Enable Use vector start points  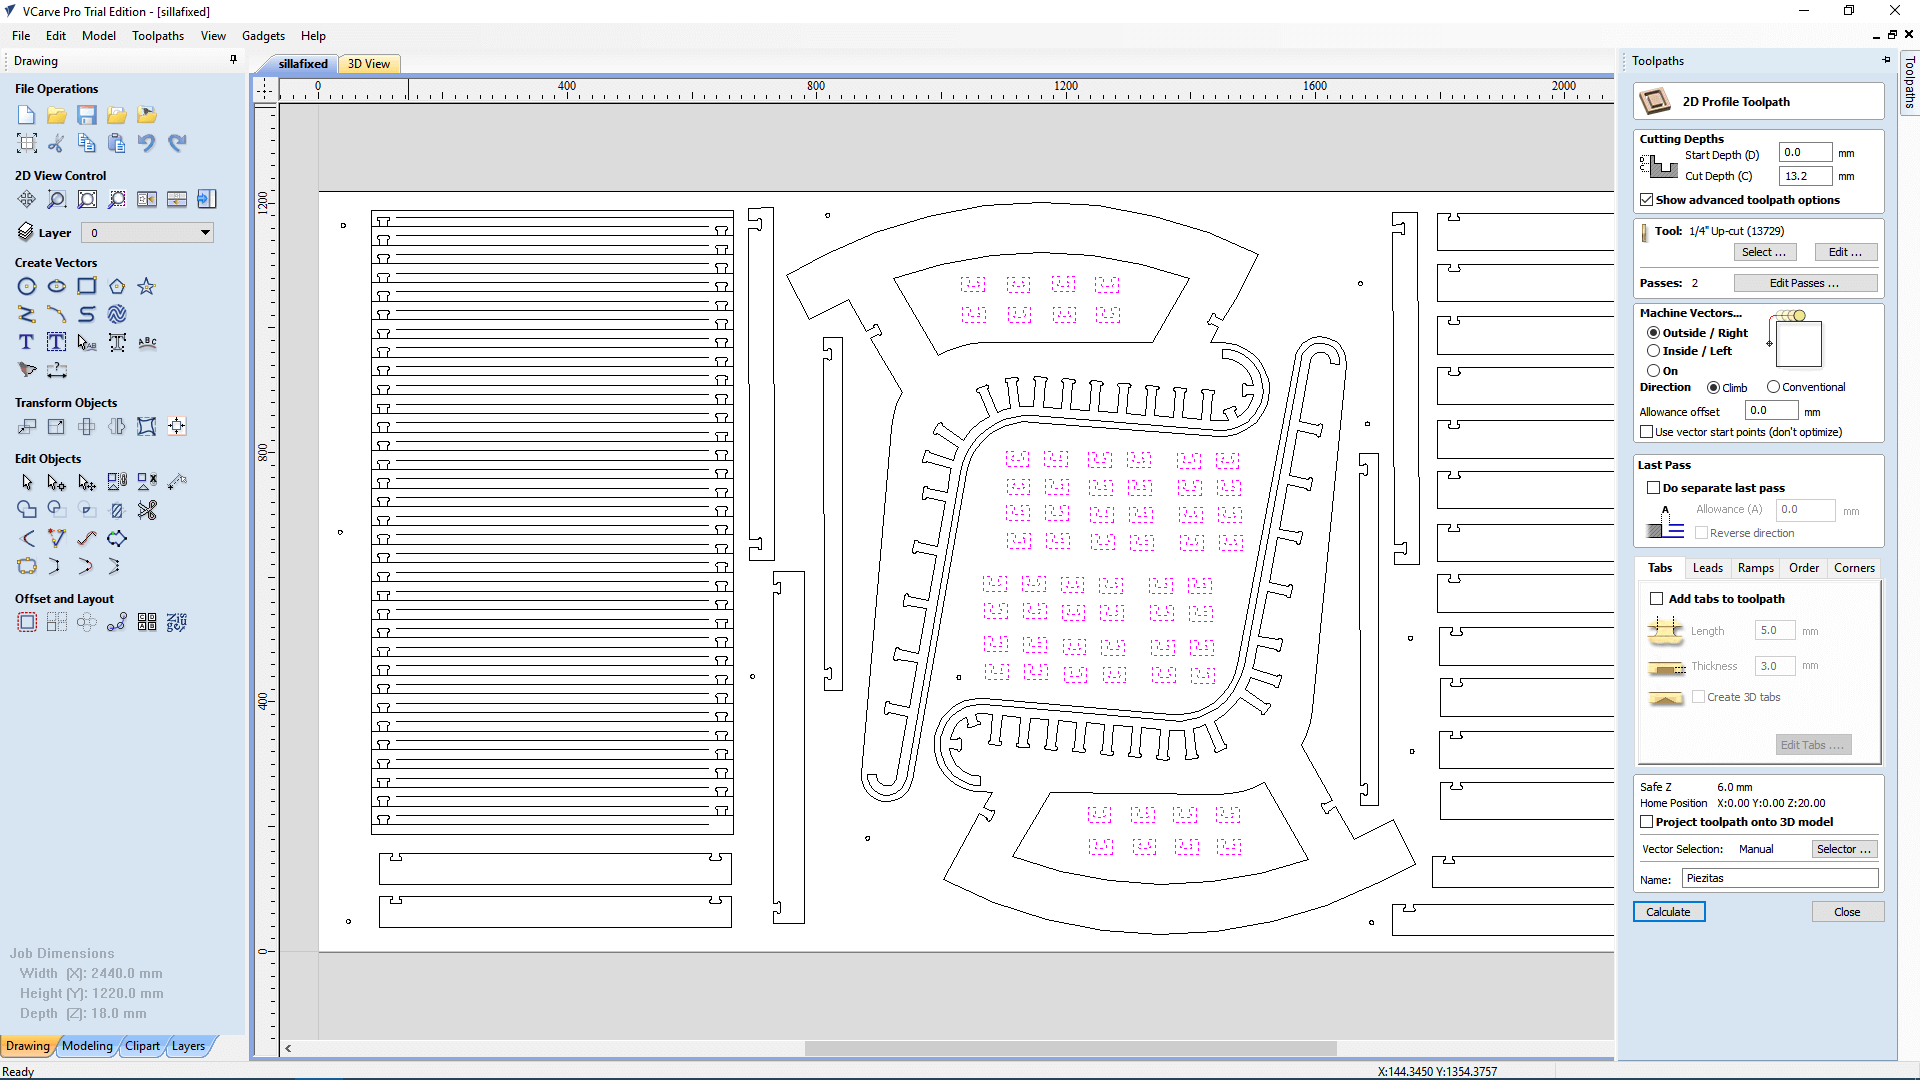1646,432
